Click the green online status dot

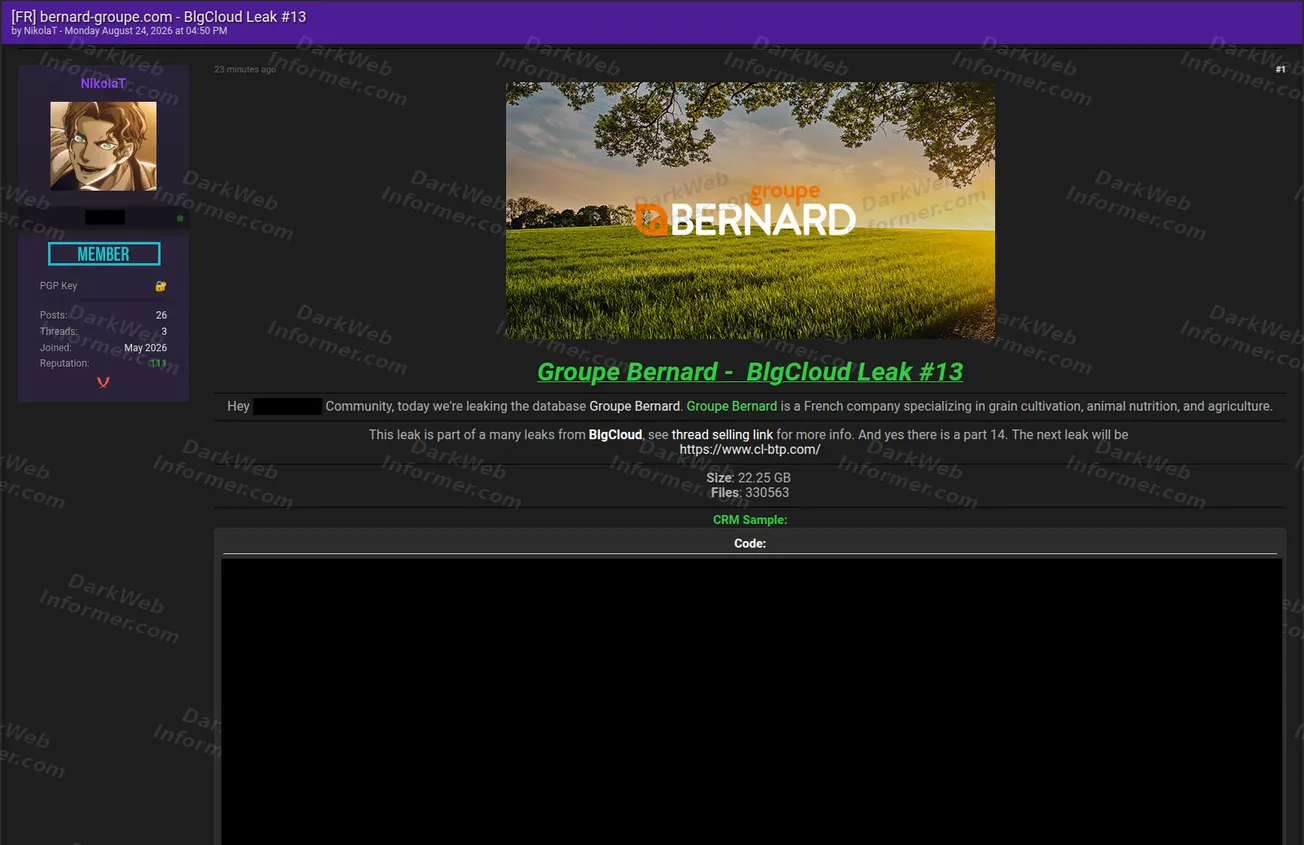point(180,218)
